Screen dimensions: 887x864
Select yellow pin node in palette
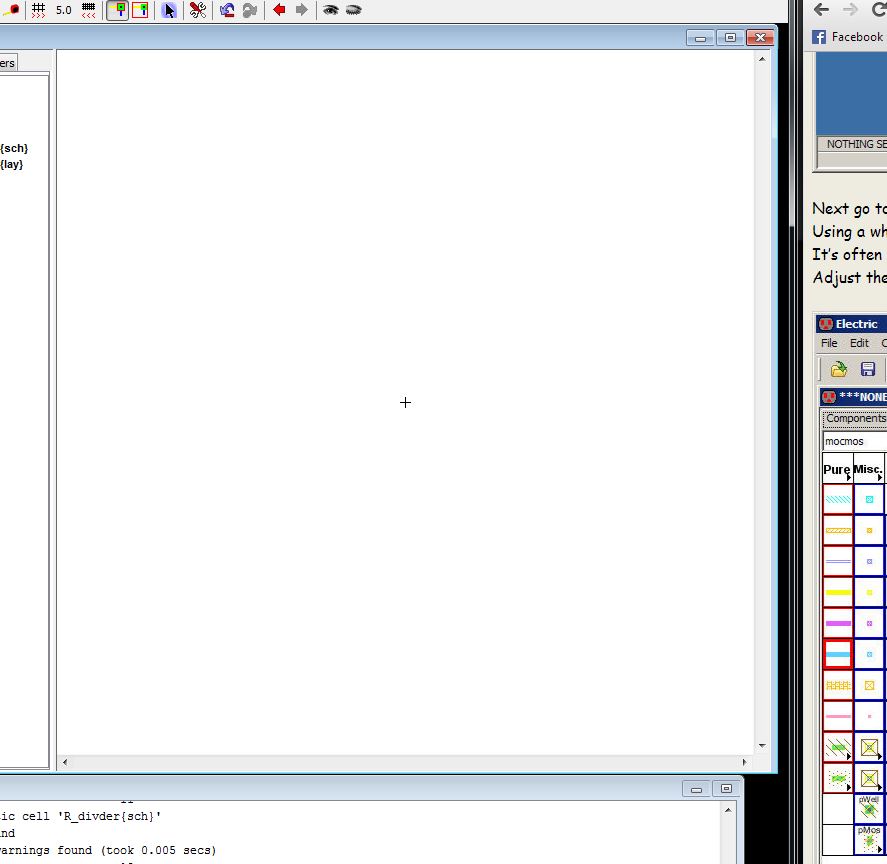pyautogui.click(x=869, y=592)
